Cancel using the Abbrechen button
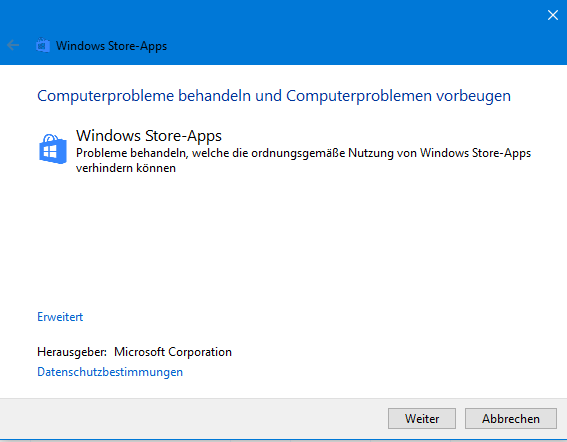567x442 pixels. (511, 418)
